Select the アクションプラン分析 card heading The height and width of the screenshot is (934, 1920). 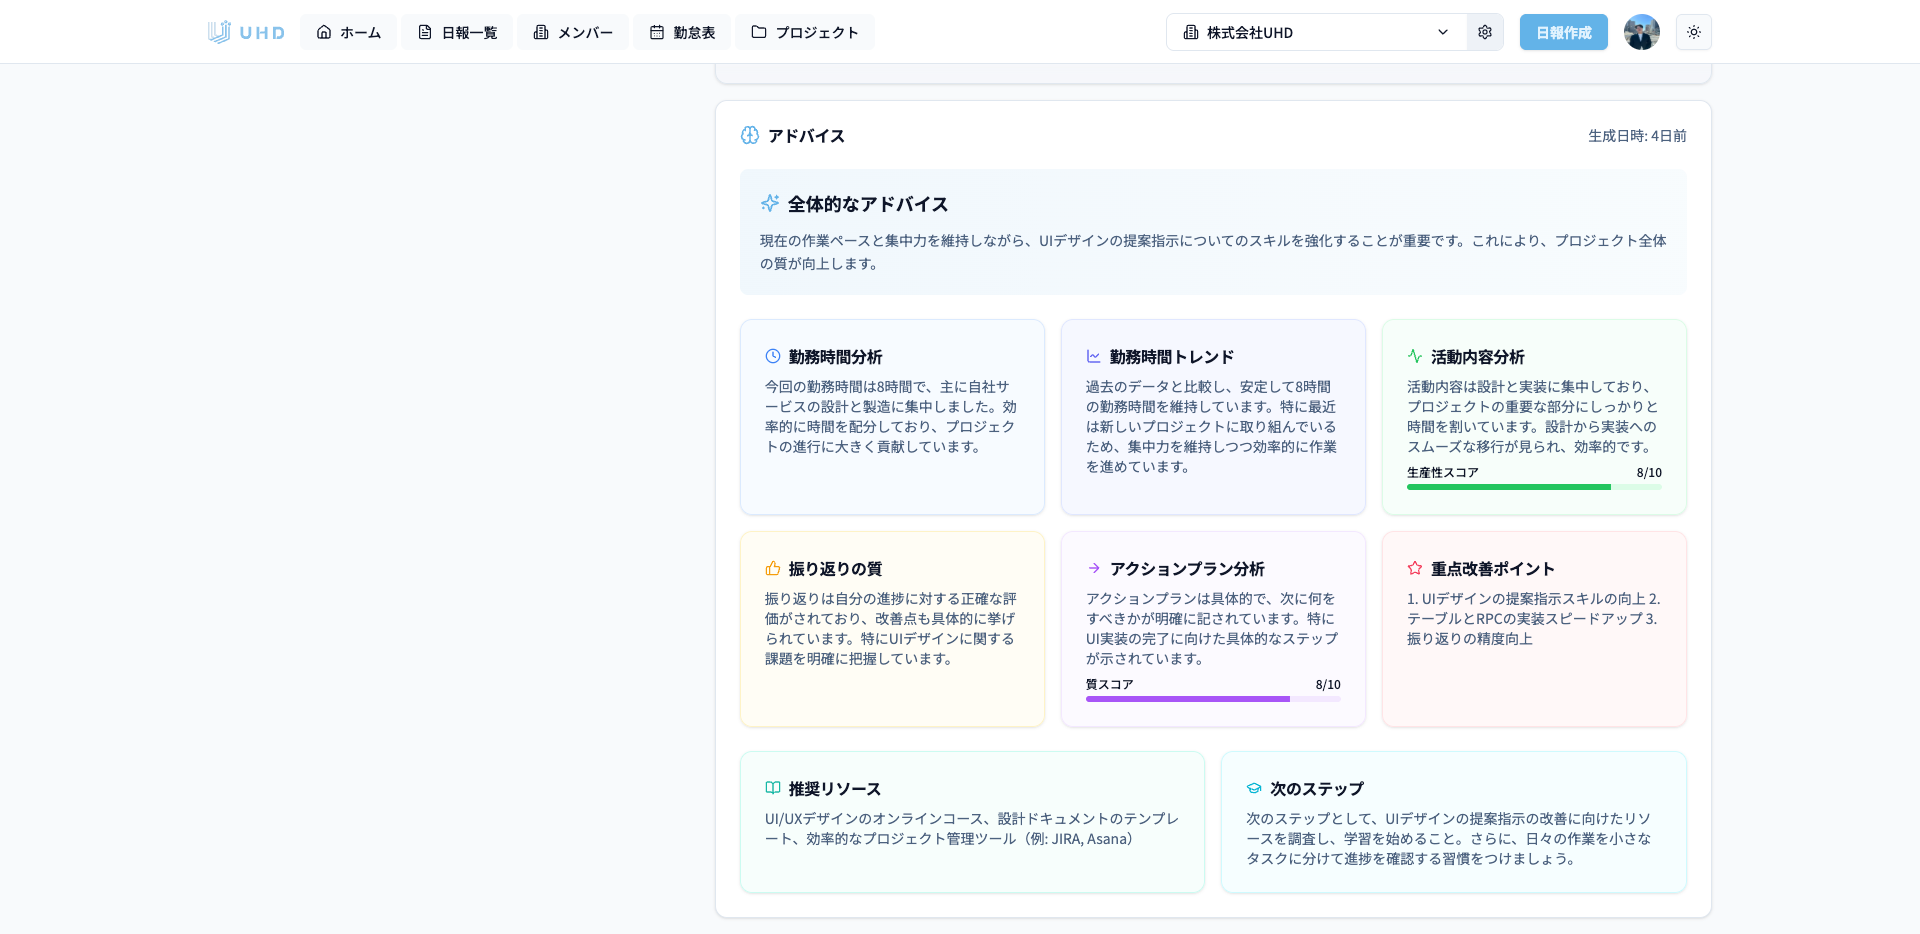point(1187,569)
